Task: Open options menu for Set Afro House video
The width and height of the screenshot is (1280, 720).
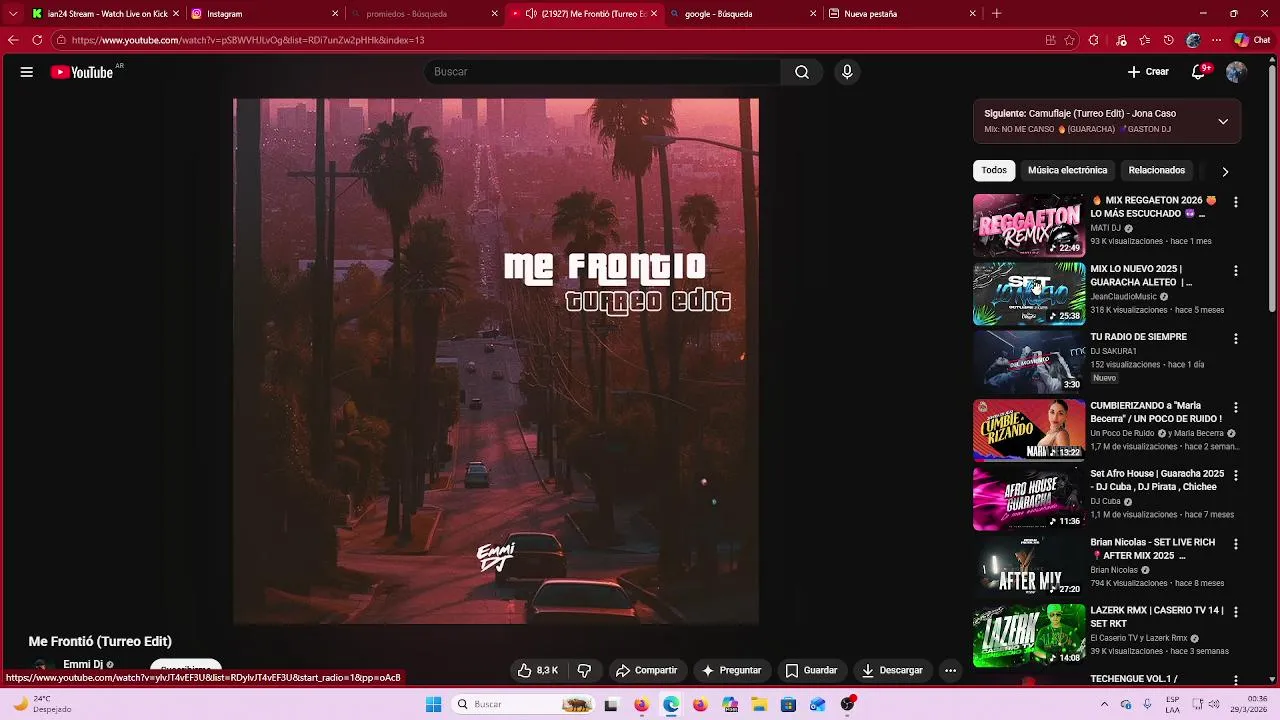Action: (1236, 476)
